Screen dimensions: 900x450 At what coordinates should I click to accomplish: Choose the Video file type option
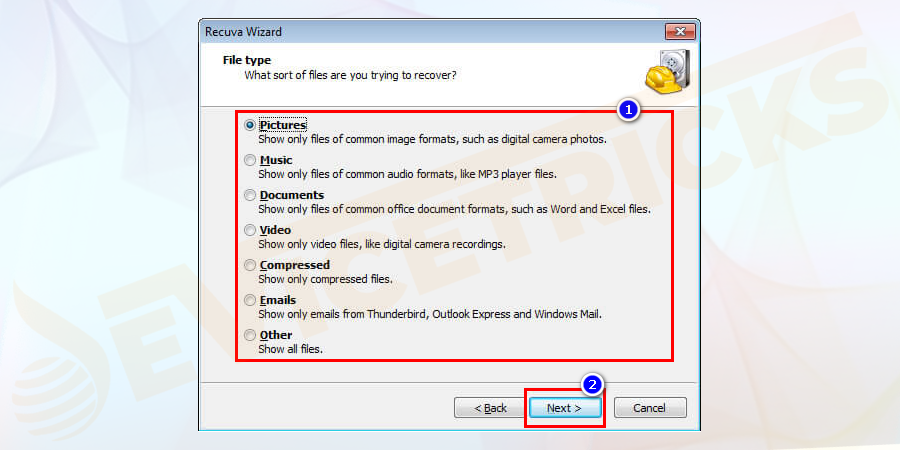250,230
